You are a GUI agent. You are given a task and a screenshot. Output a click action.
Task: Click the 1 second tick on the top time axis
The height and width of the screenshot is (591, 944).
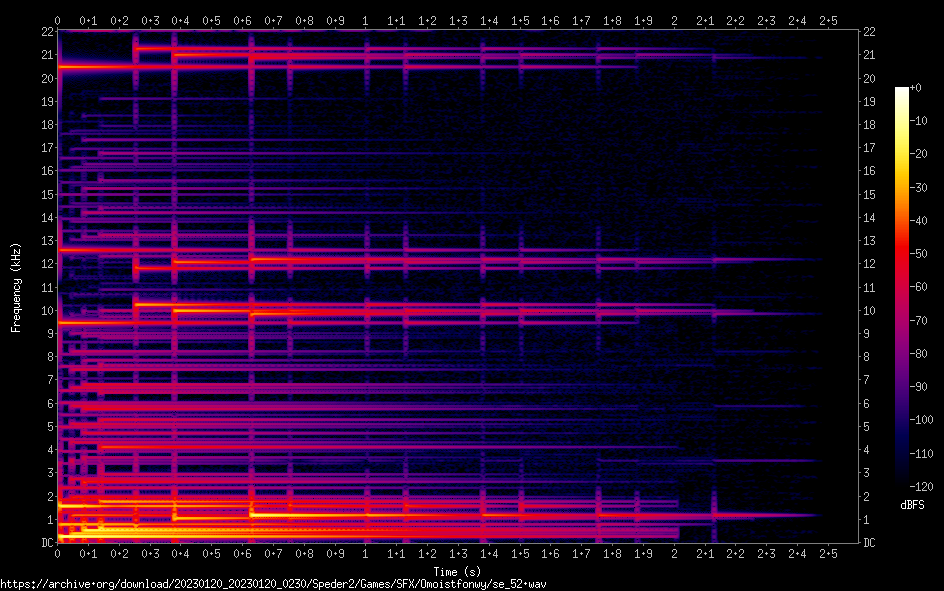[x=366, y=20]
